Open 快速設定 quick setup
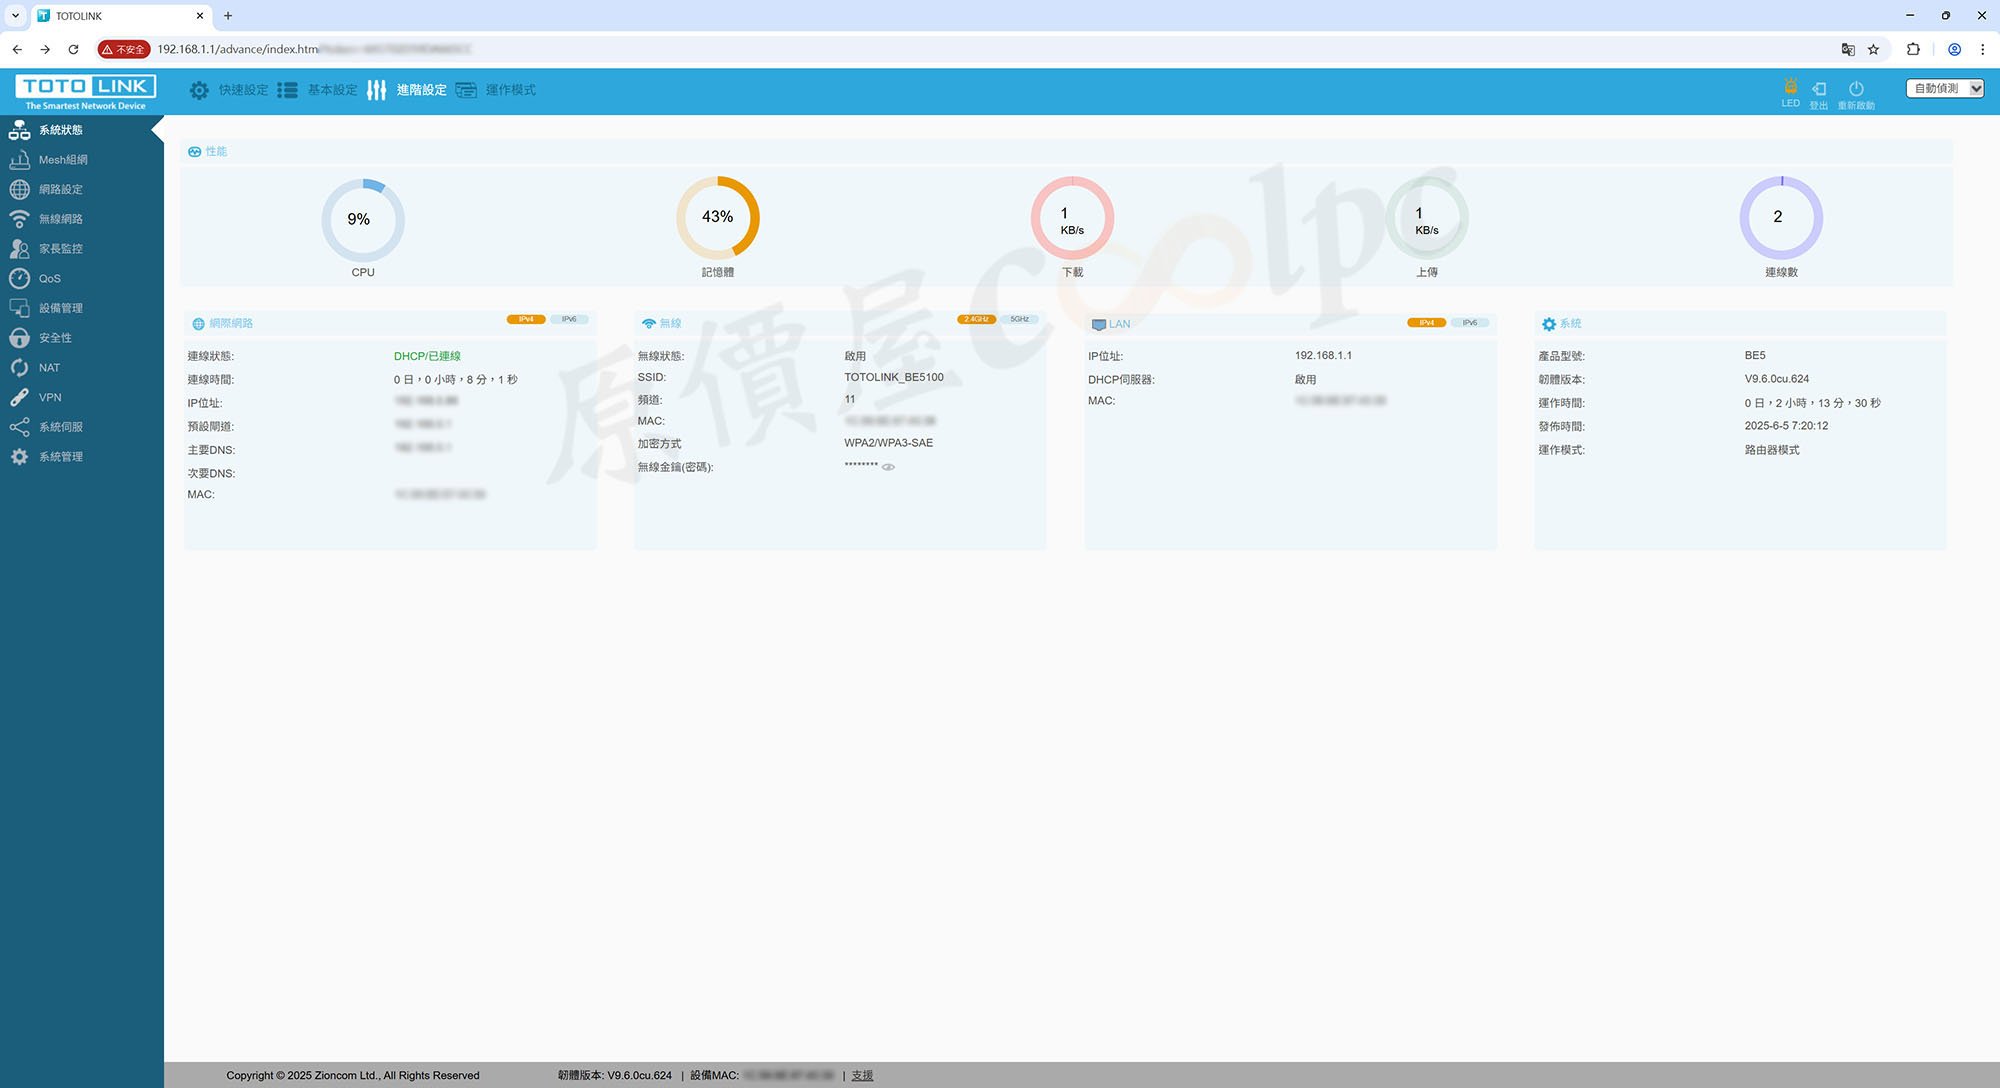Viewport: 2000px width, 1088px height. 242,90
